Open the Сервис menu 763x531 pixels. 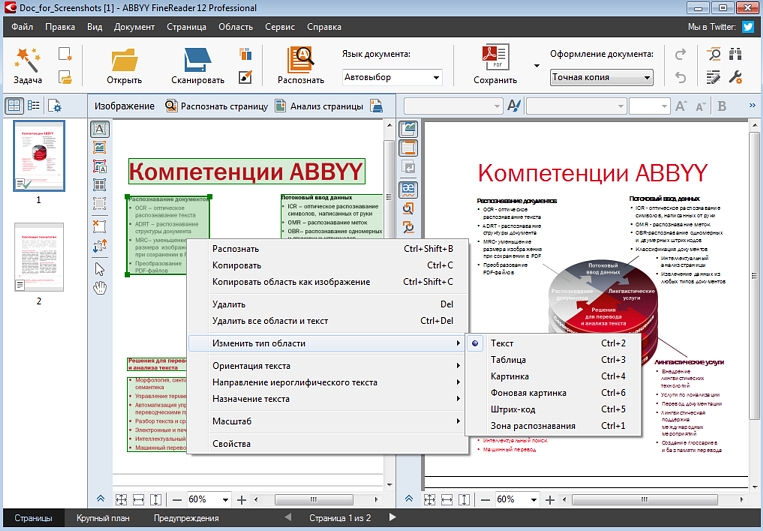279,27
